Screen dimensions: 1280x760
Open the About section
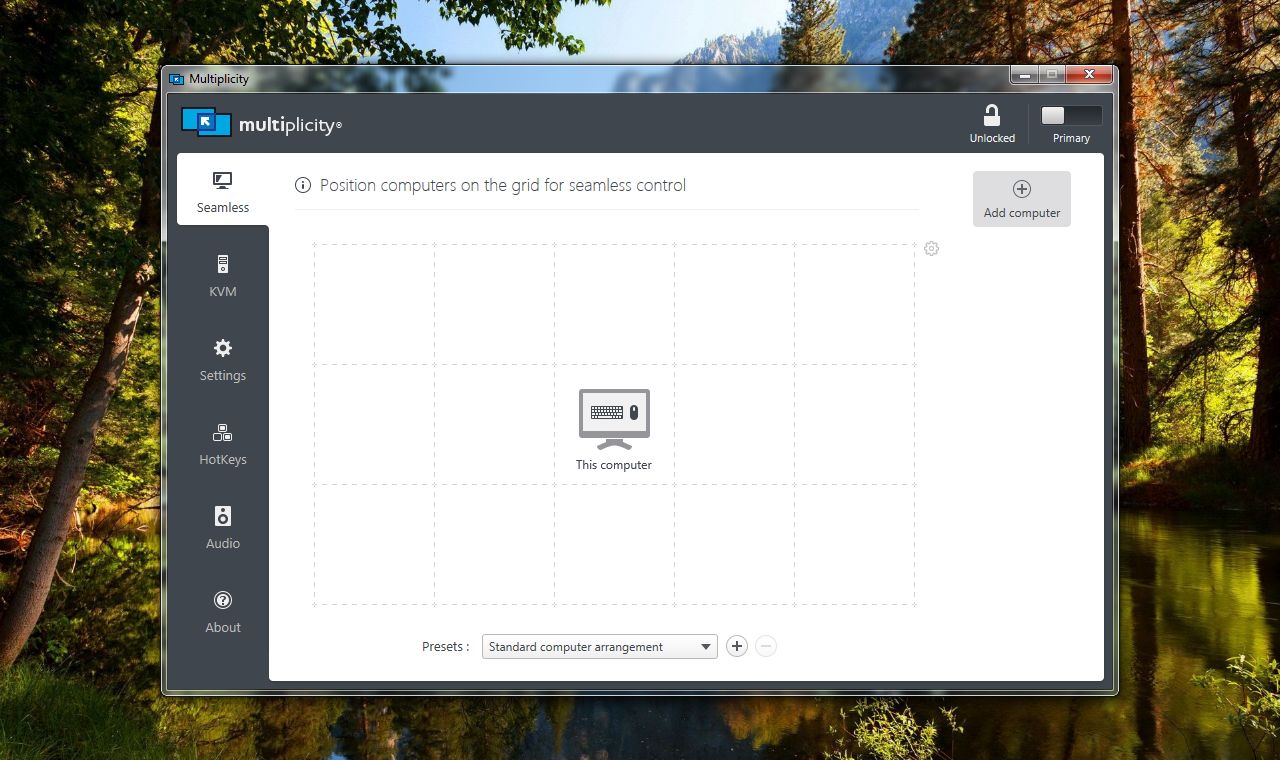(x=222, y=613)
